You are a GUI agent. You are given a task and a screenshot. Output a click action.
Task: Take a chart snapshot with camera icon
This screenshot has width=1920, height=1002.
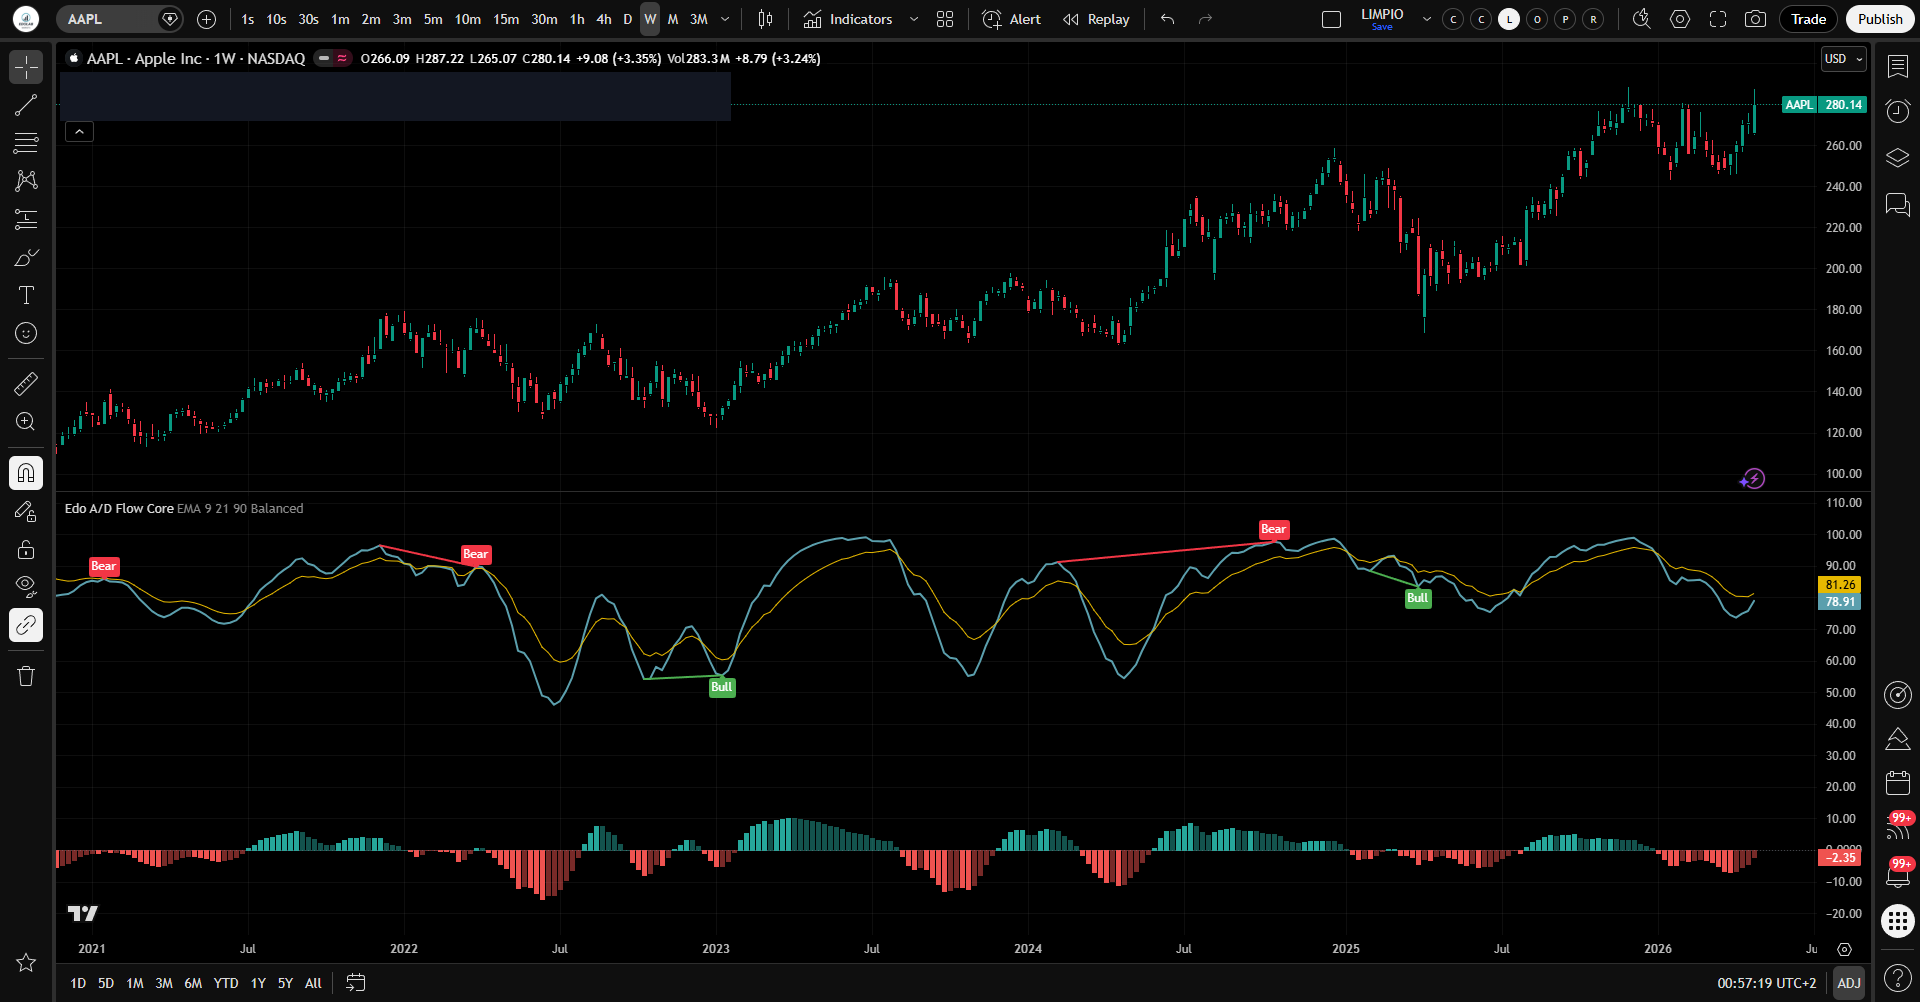pyautogui.click(x=1755, y=19)
